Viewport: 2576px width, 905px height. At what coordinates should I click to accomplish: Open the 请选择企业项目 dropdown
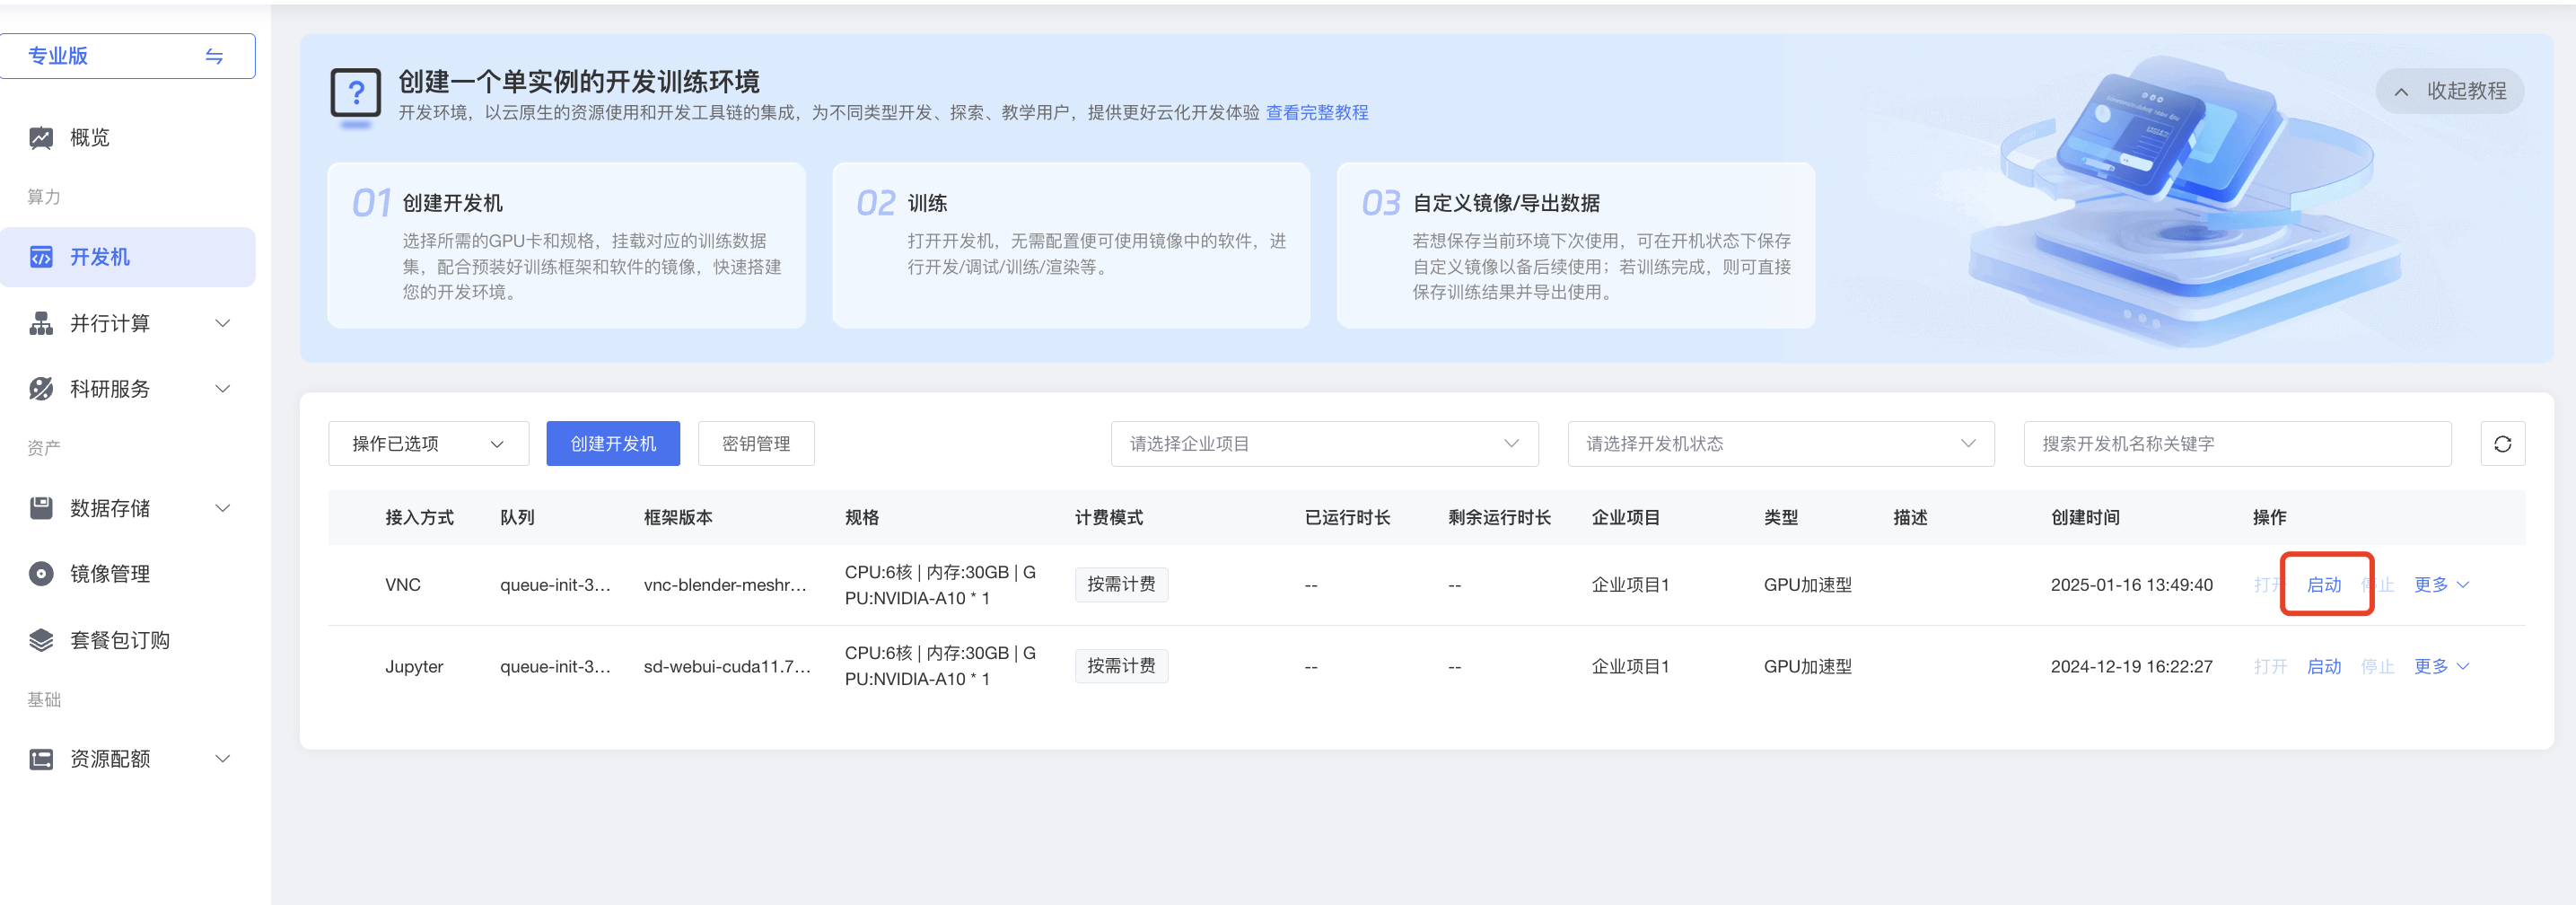pyautogui.click(x=1323, y=444)
